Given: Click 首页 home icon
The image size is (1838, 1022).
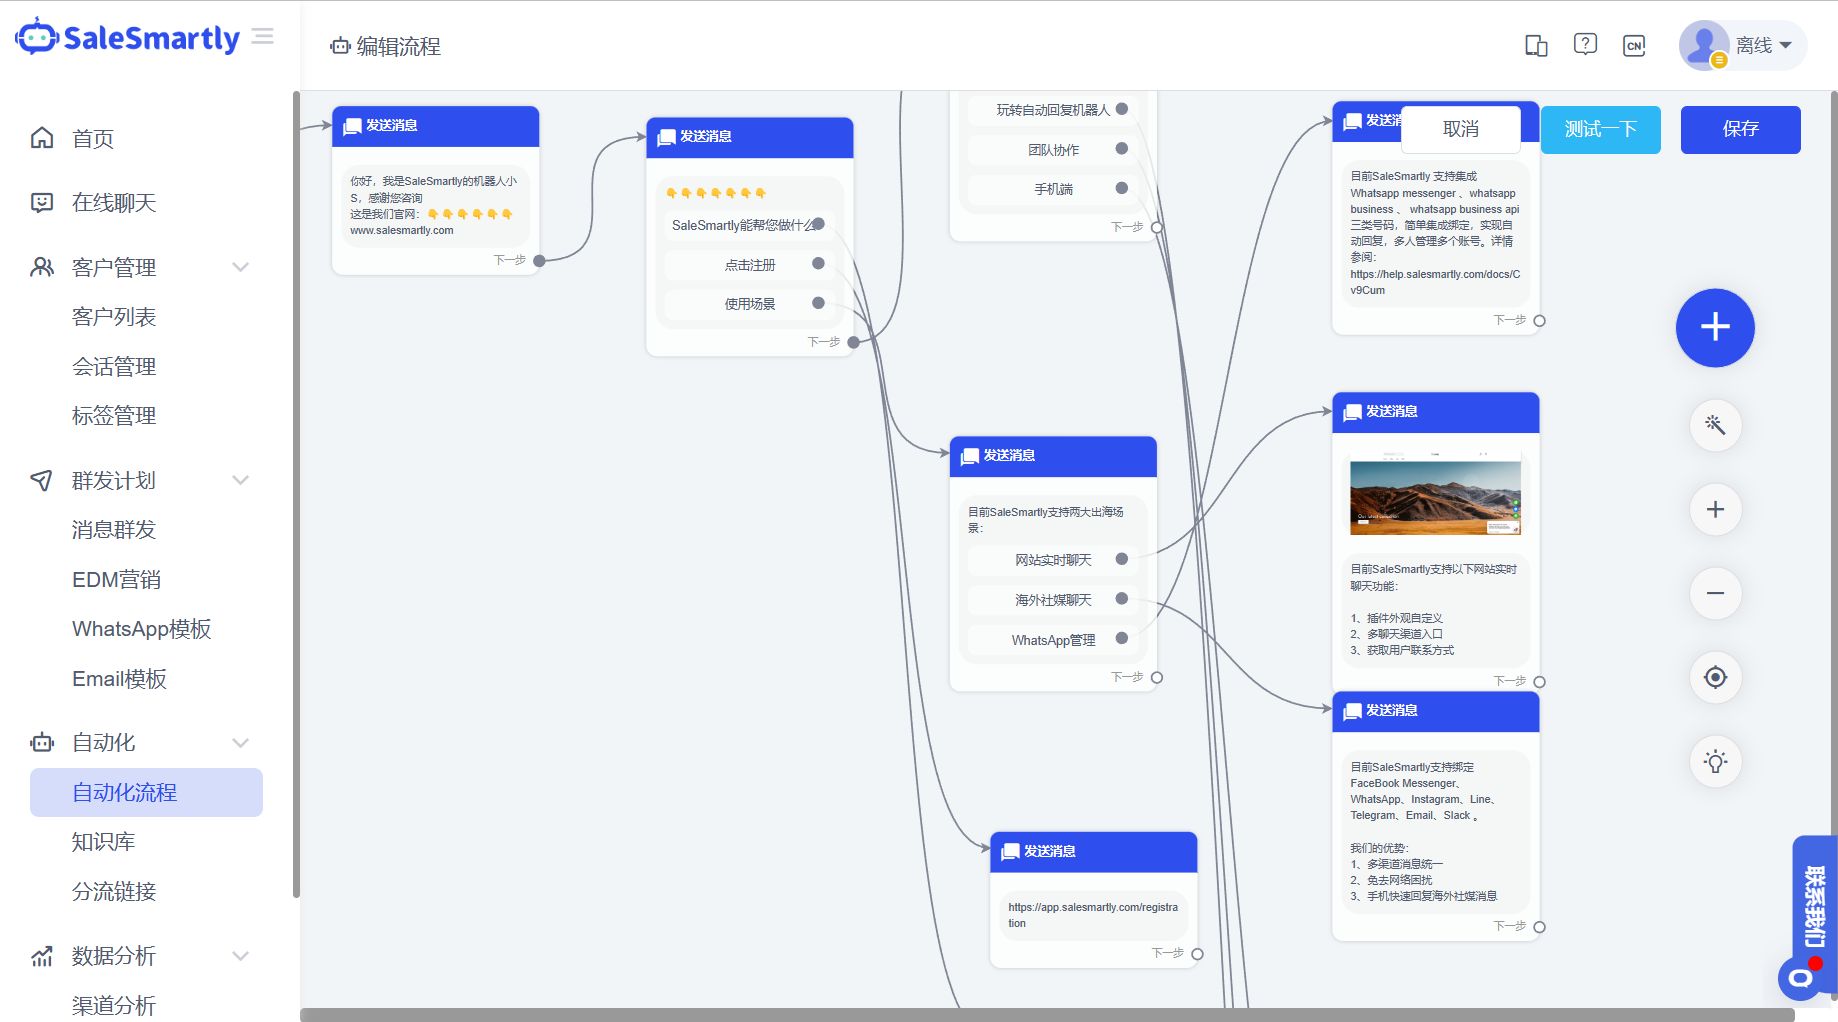Looking at the screenshot, I should pos(42,138).
